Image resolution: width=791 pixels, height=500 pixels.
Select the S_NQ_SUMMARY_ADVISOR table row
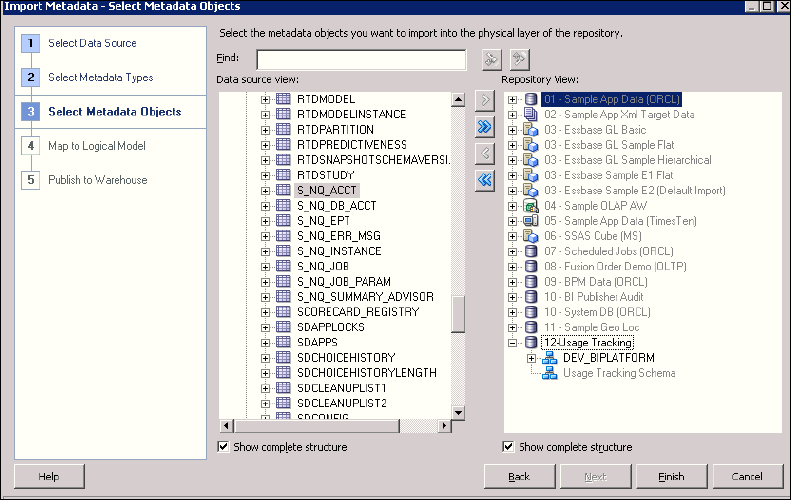pos(365,297)
